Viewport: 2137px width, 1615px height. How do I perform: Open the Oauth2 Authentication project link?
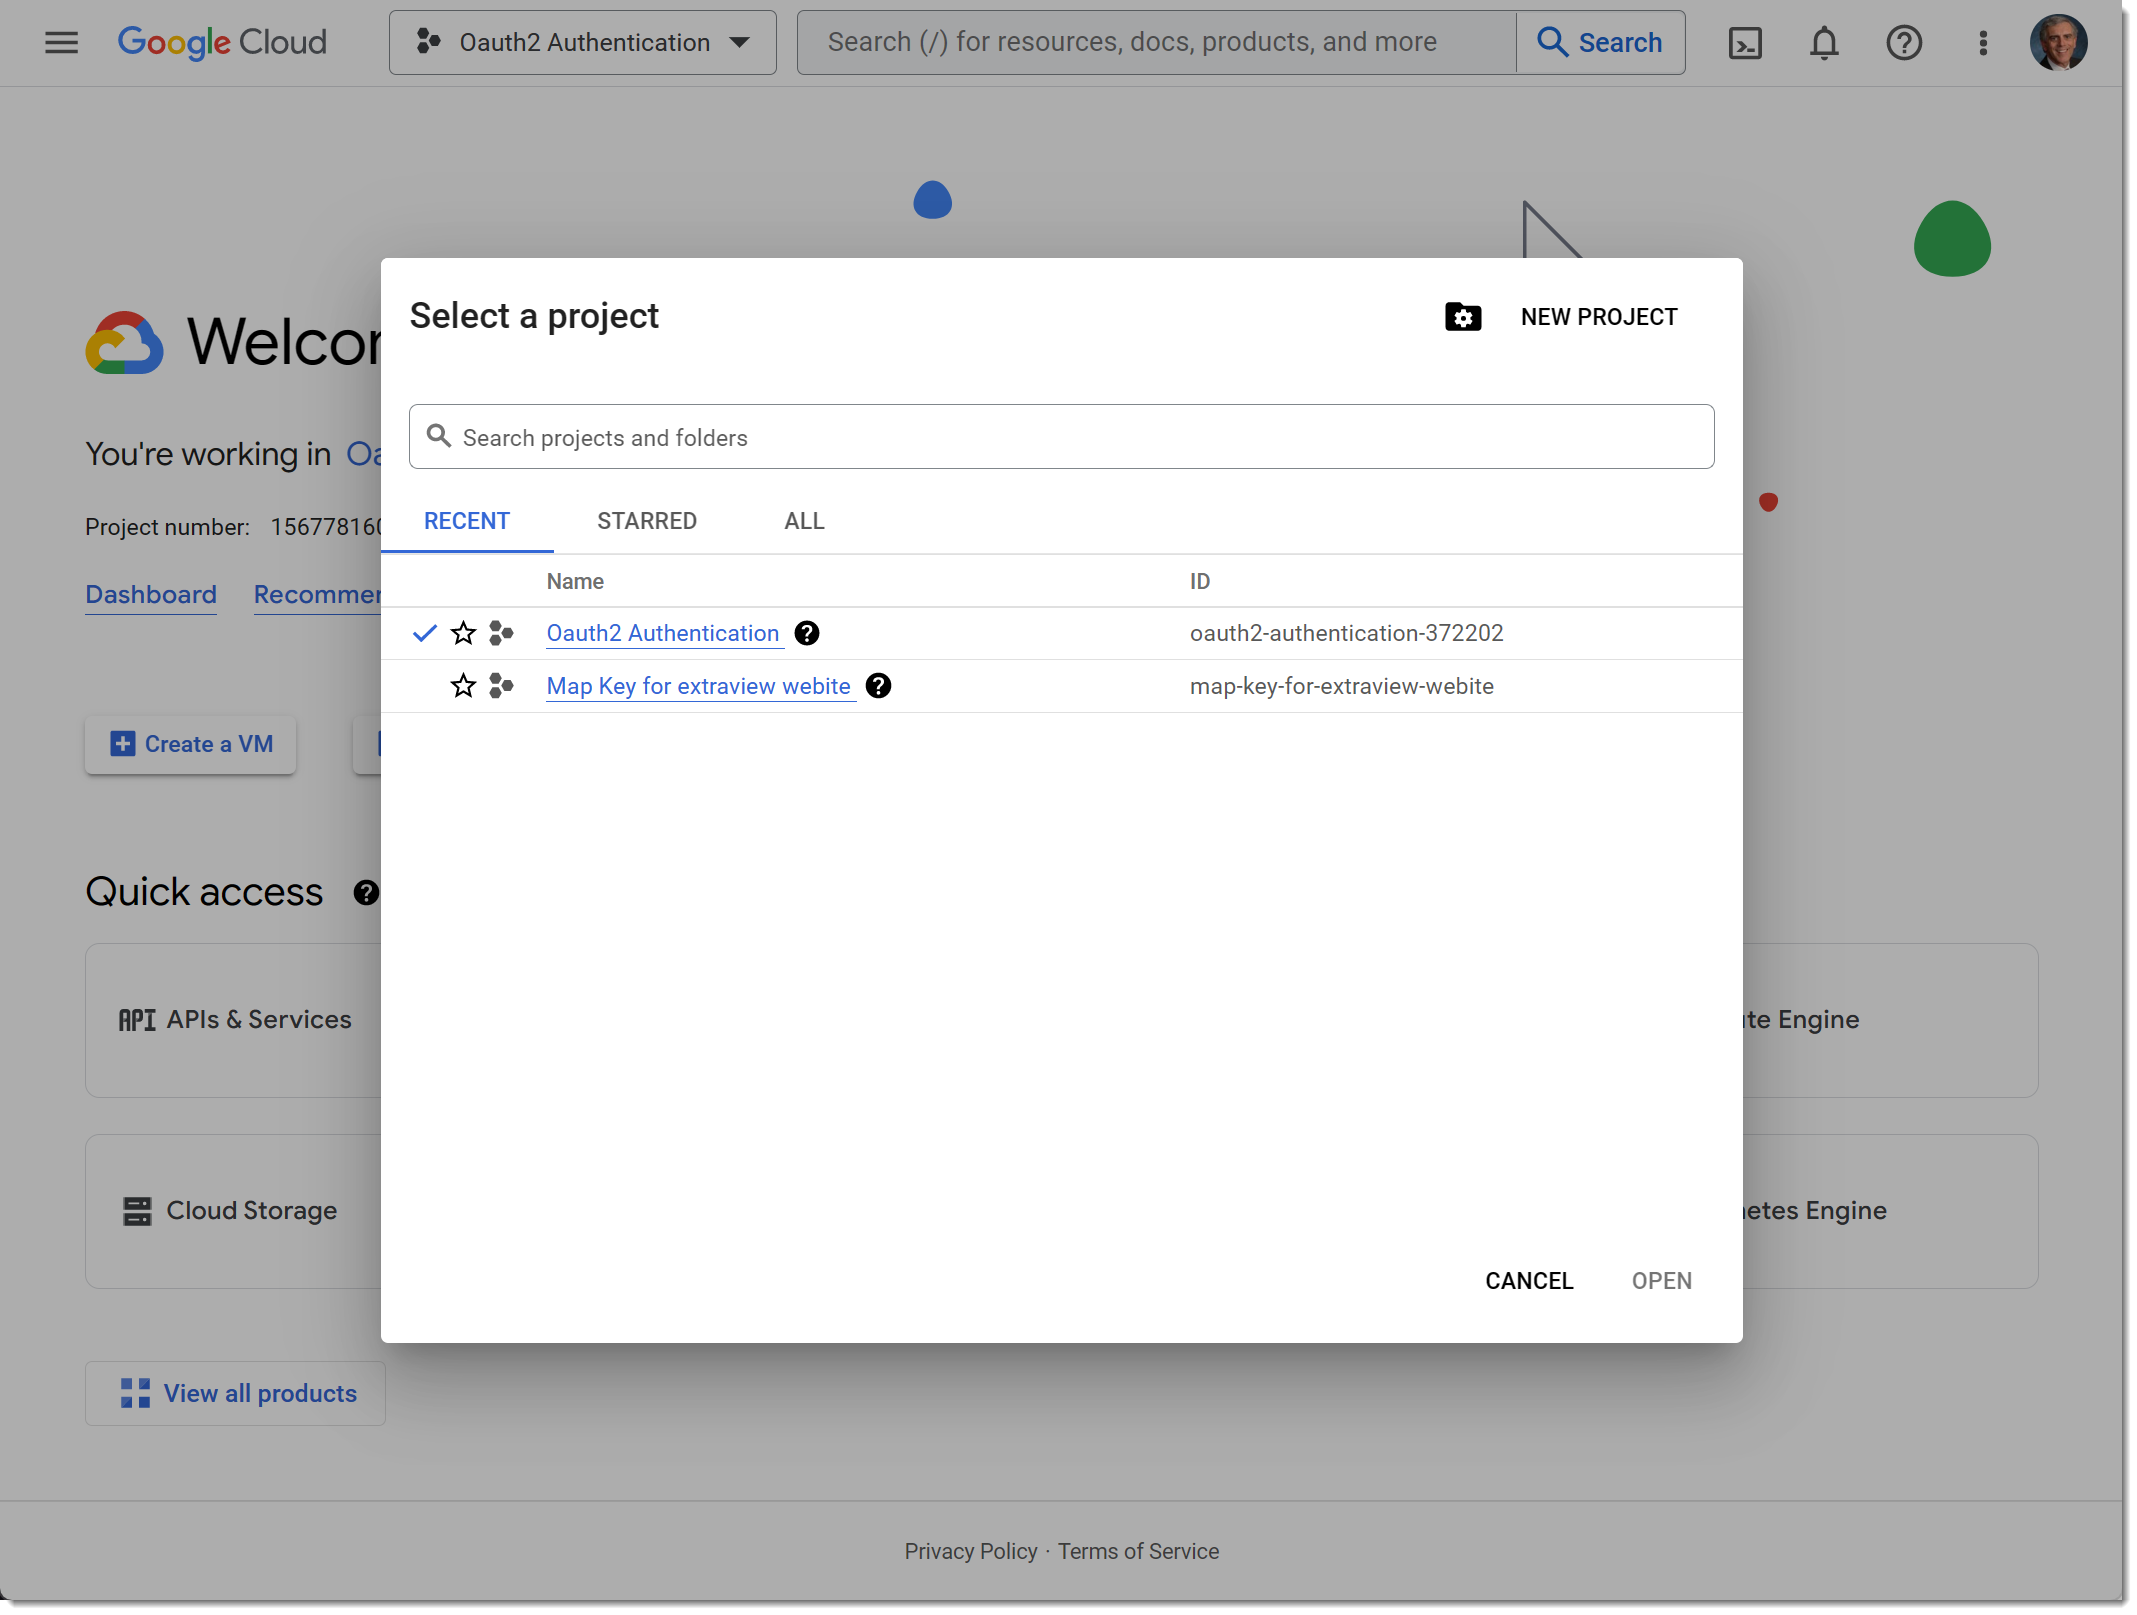pyautogui.click(x=662, y=633)
